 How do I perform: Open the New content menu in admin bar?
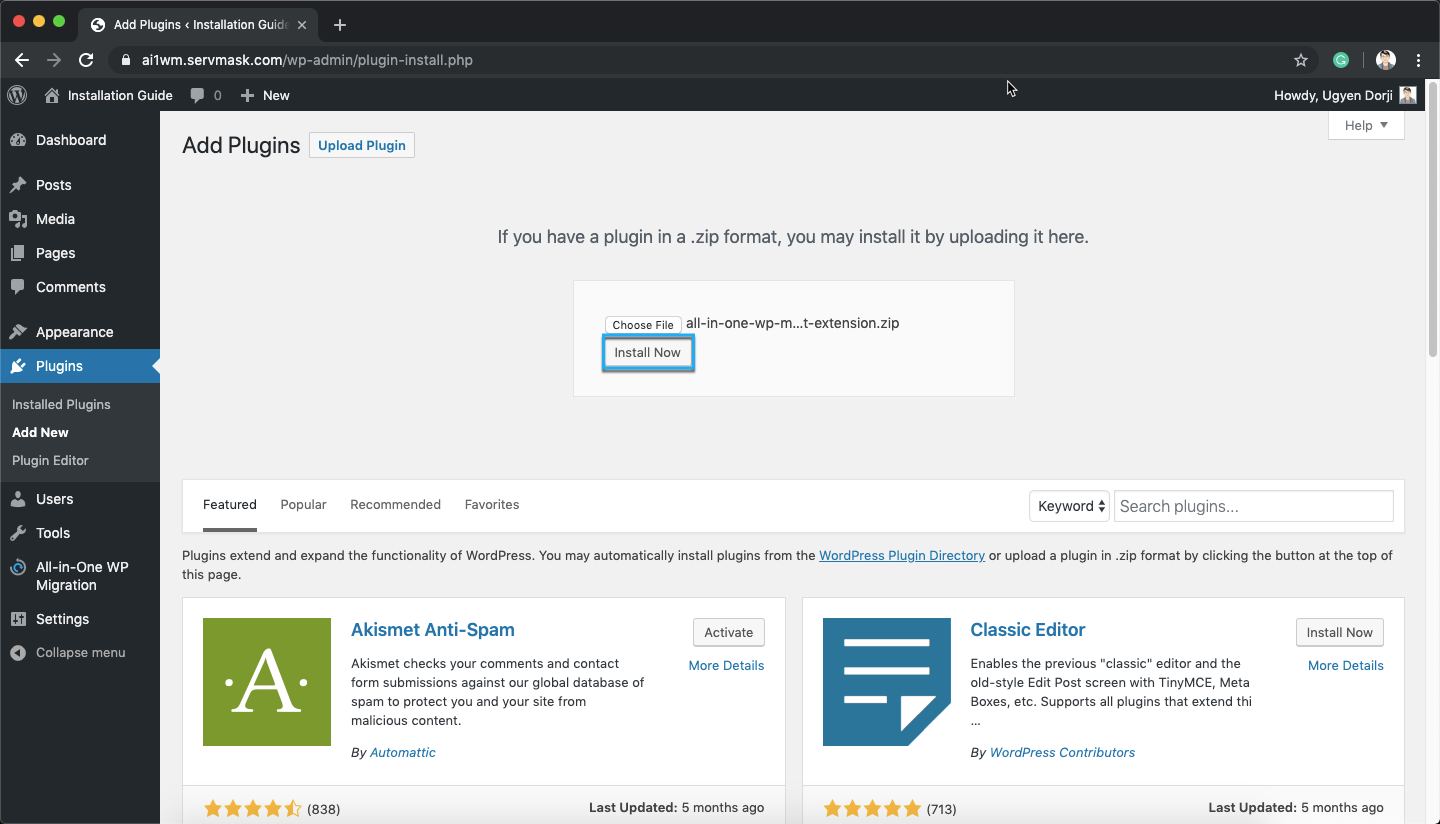coord(266,95)
